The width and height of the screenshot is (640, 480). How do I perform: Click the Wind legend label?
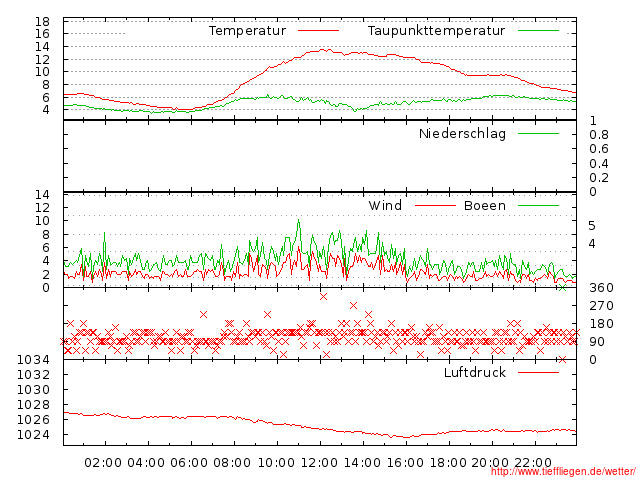(x=385, y=205)
